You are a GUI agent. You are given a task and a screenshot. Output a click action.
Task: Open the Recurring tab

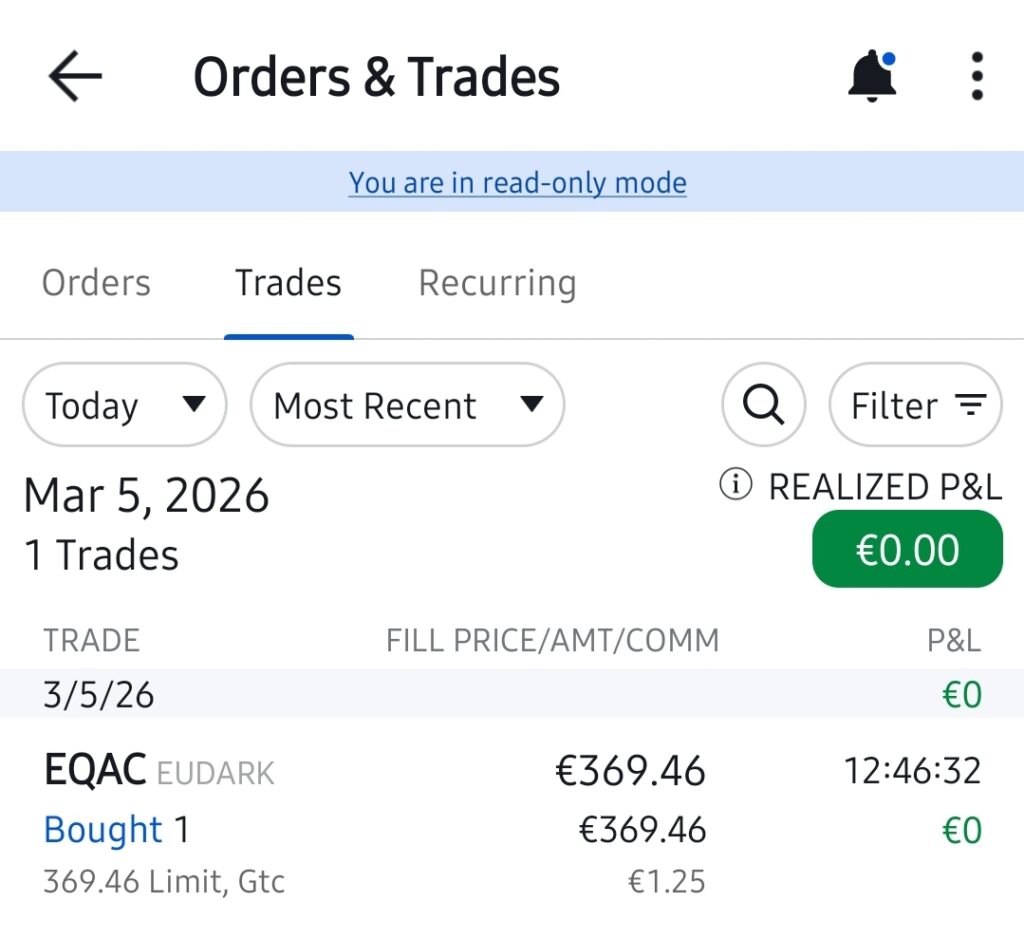(497, 283)
